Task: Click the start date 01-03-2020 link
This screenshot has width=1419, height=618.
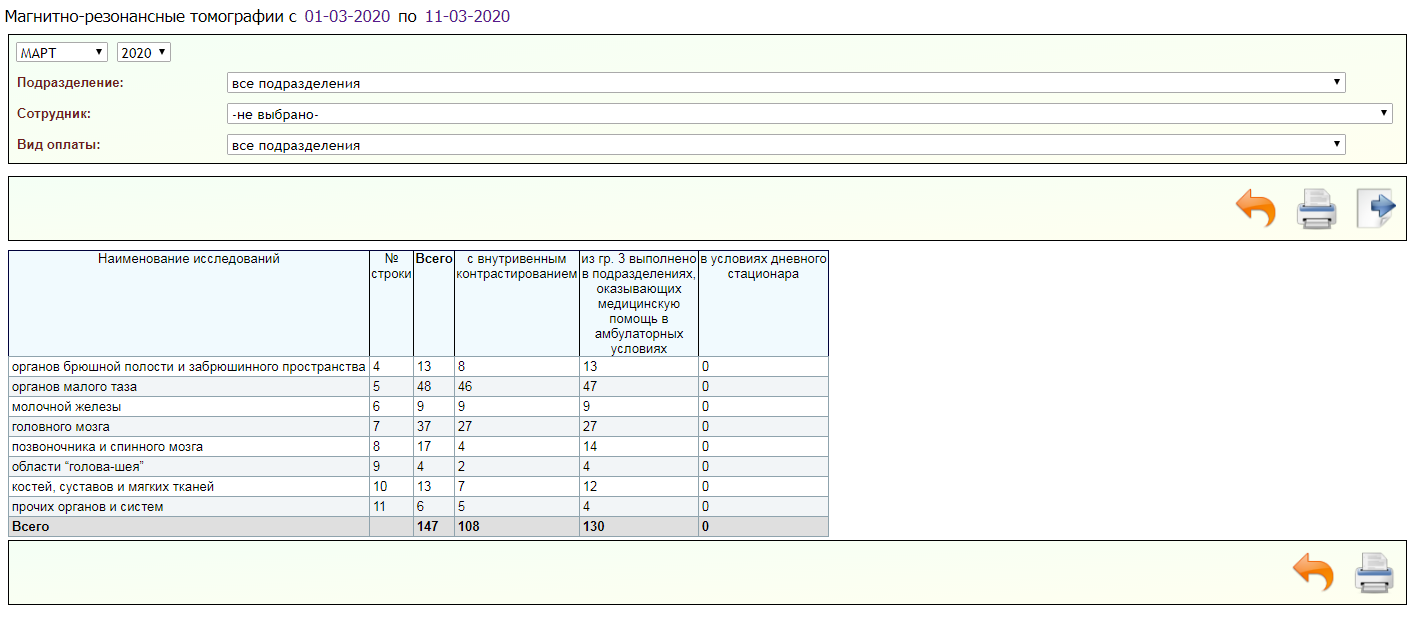Action: point(347,16)
